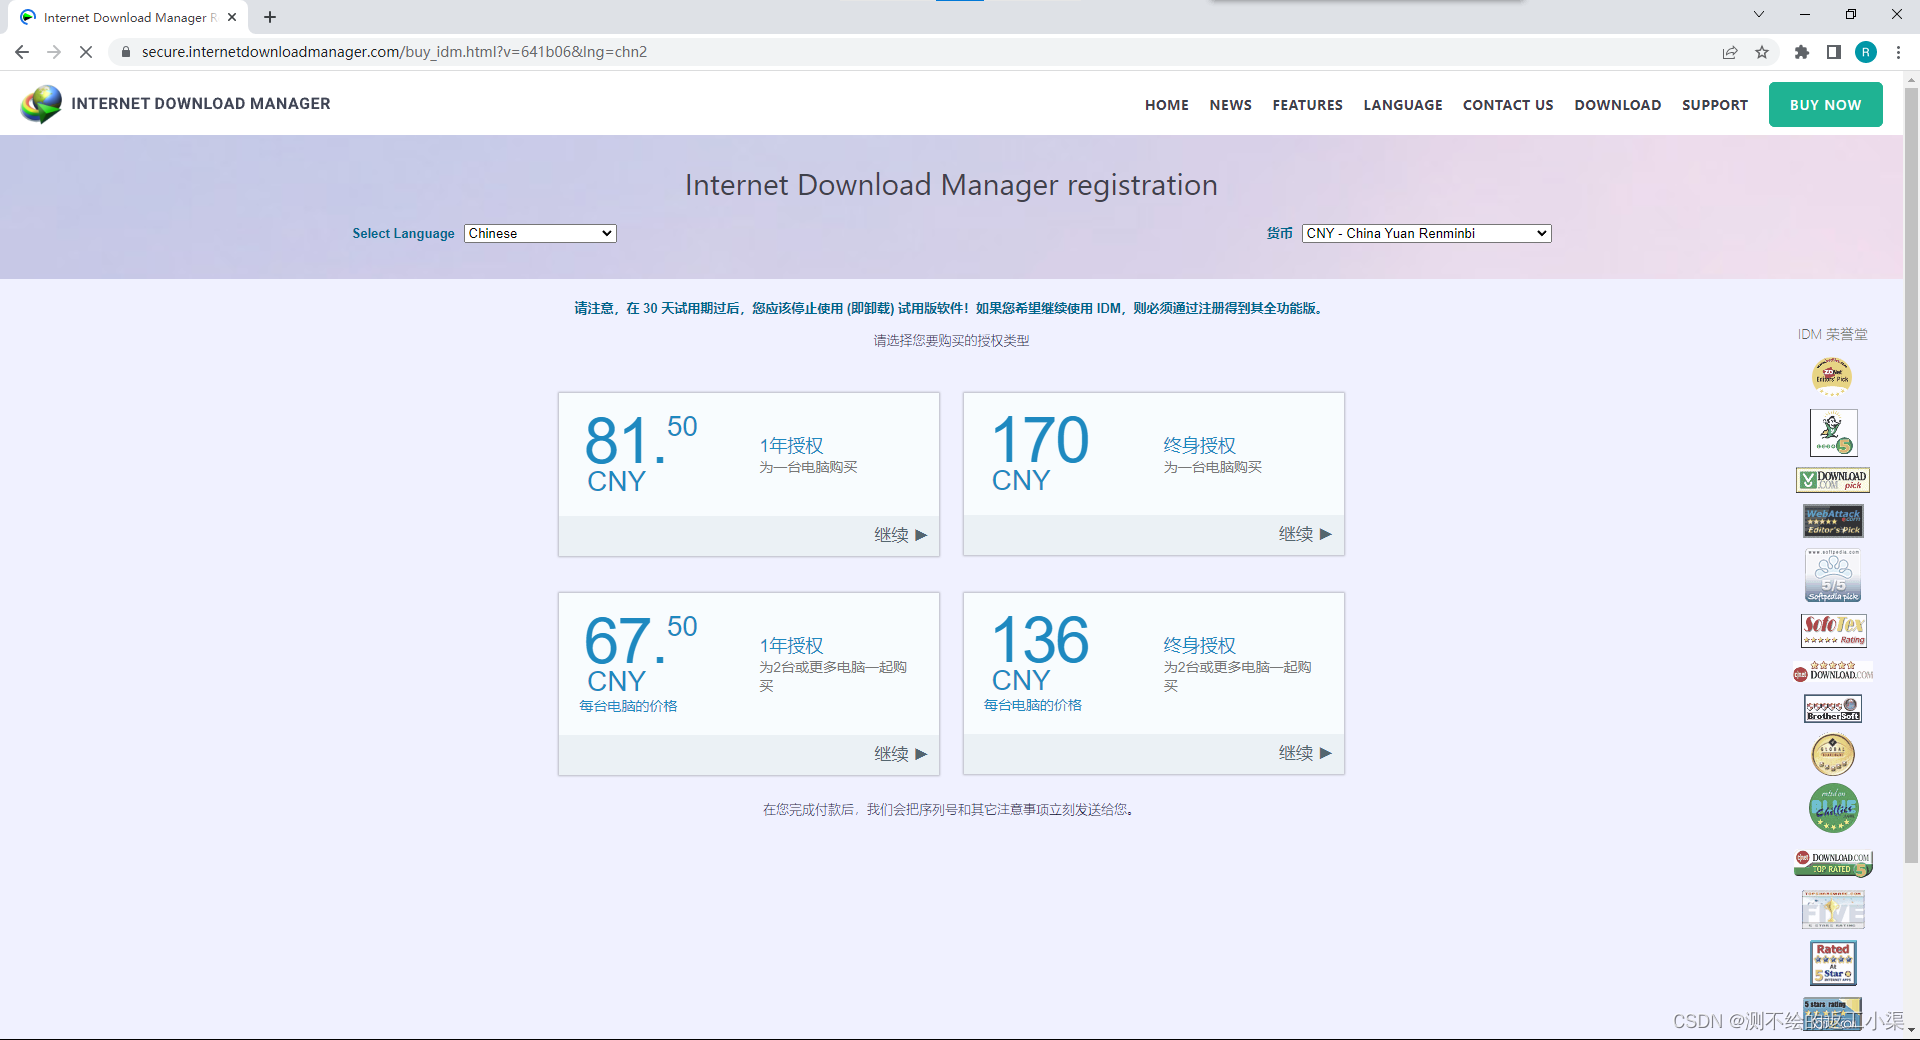Image resolution: width=1920 pixels, height=1040 pixels.
Task: Click the 67.50 CNY price text
Action: pyautogui.click(x=640, y=653)
